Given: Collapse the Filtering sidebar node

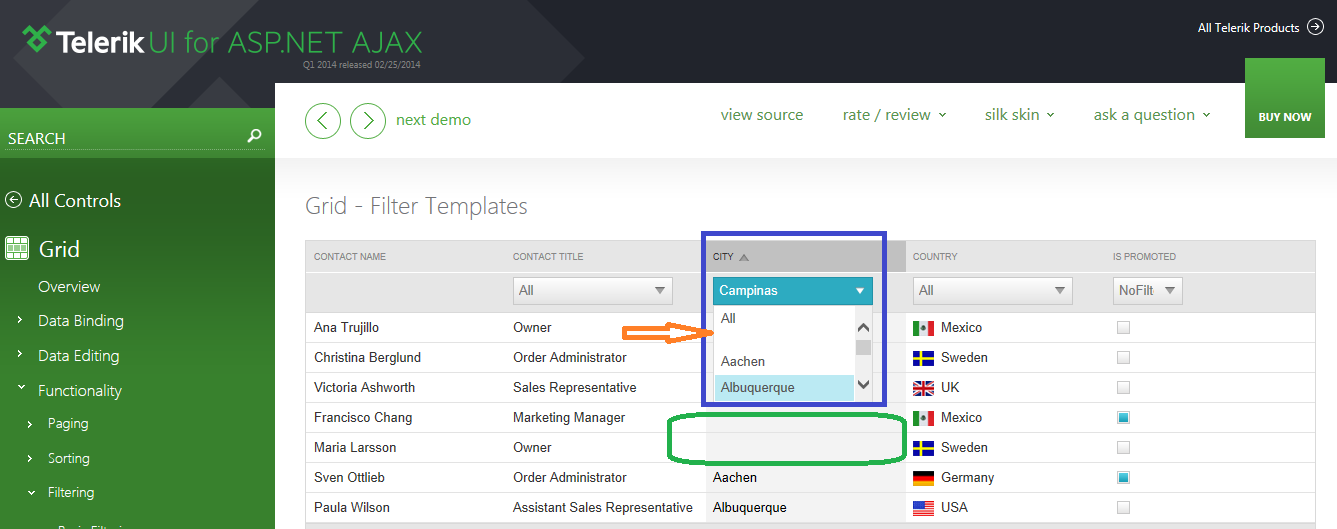Looking at the screenshot, I should pyautogui.click(x=31, y=492).
